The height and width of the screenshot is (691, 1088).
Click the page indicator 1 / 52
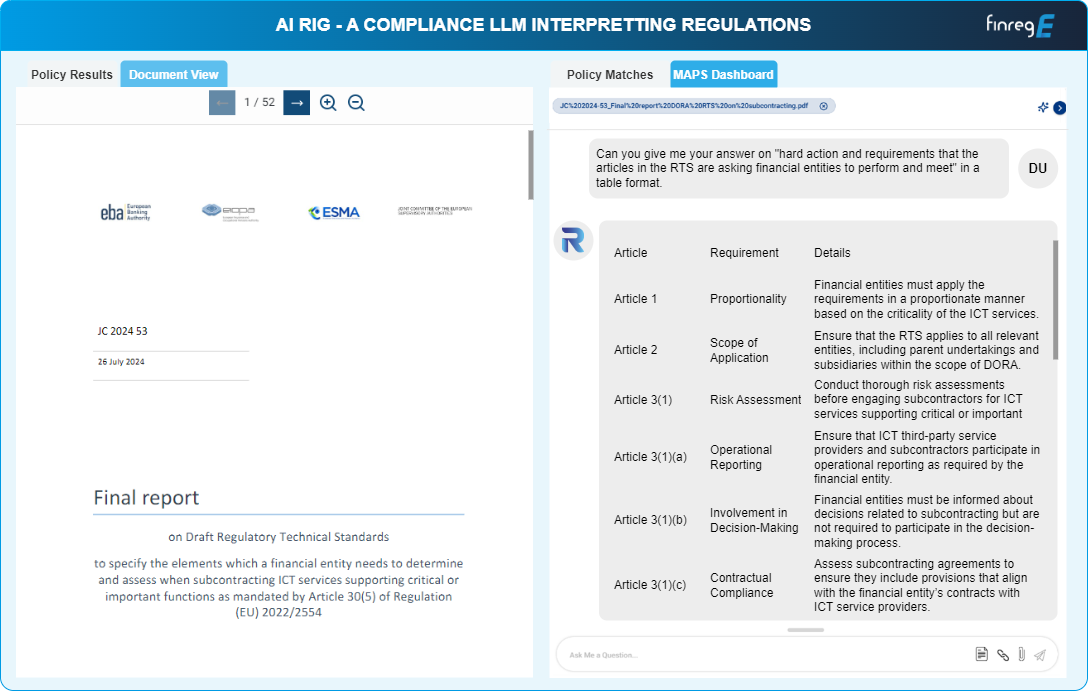[260, 103]
